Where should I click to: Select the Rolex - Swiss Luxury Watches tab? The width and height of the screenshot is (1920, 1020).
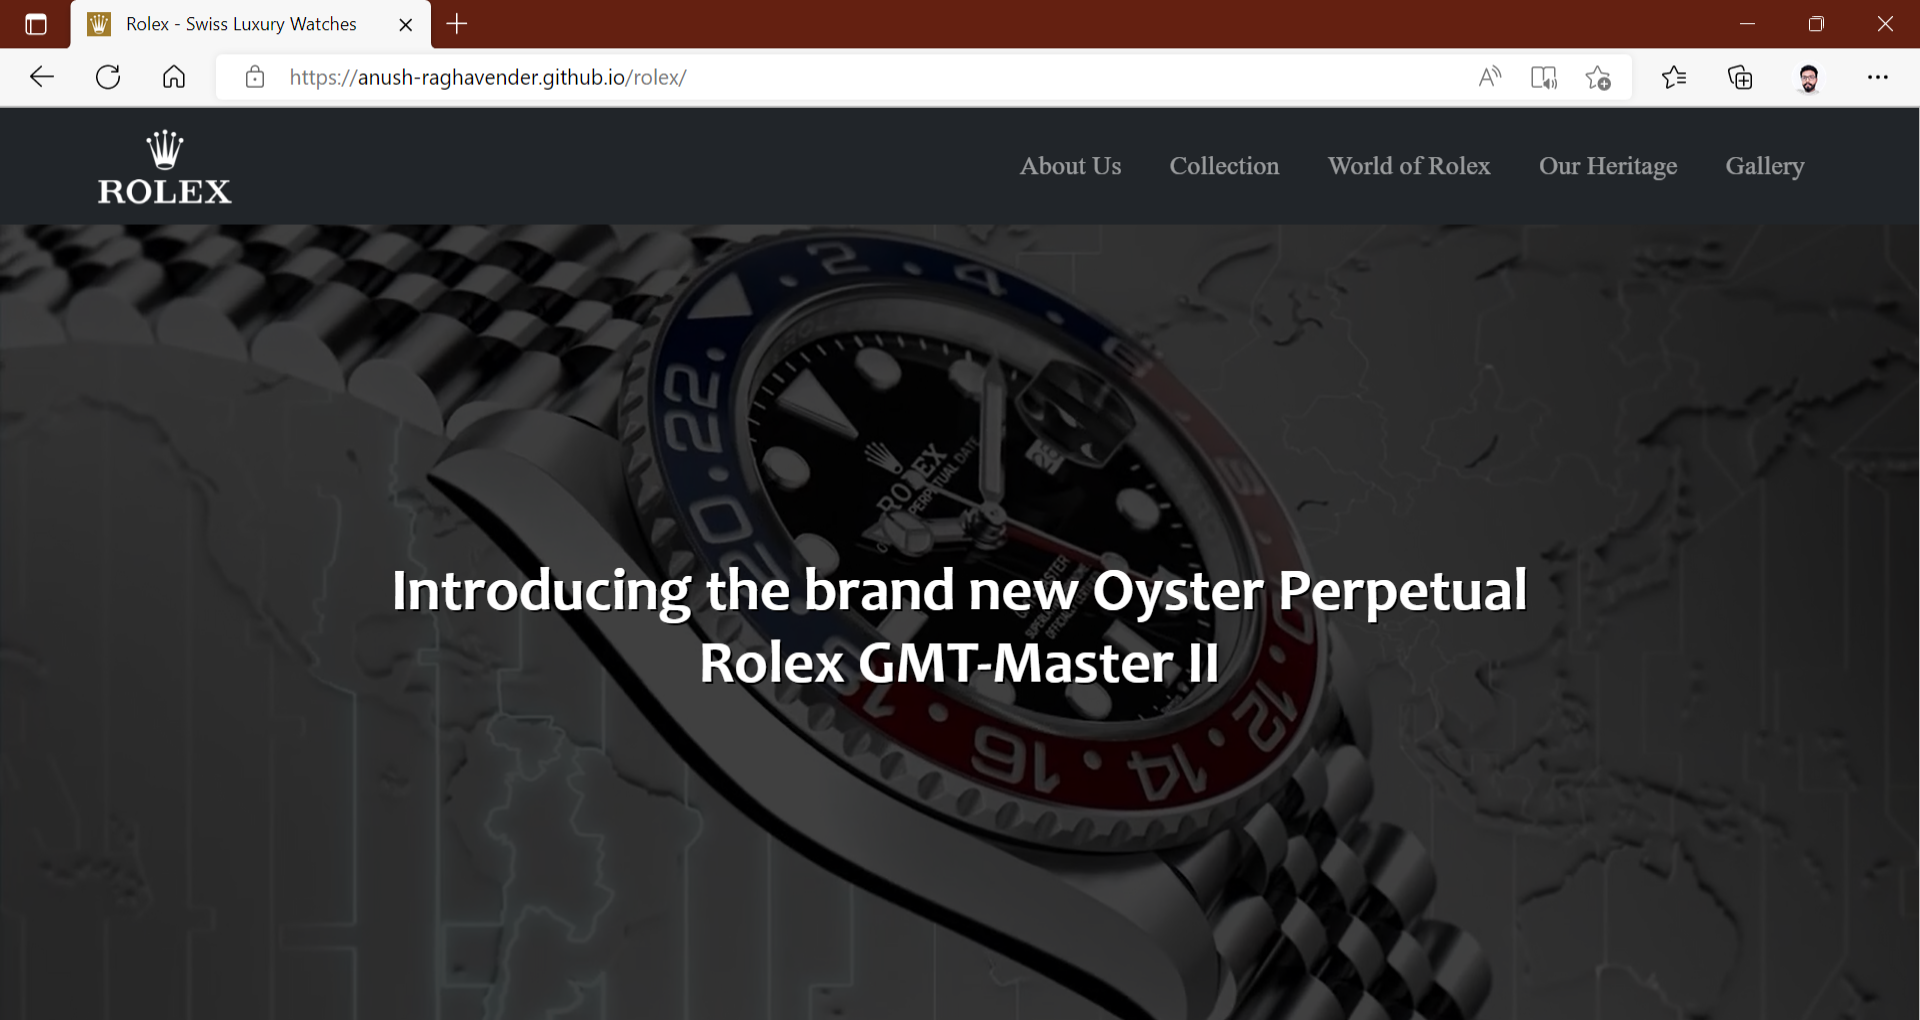(x=251, y=24)
